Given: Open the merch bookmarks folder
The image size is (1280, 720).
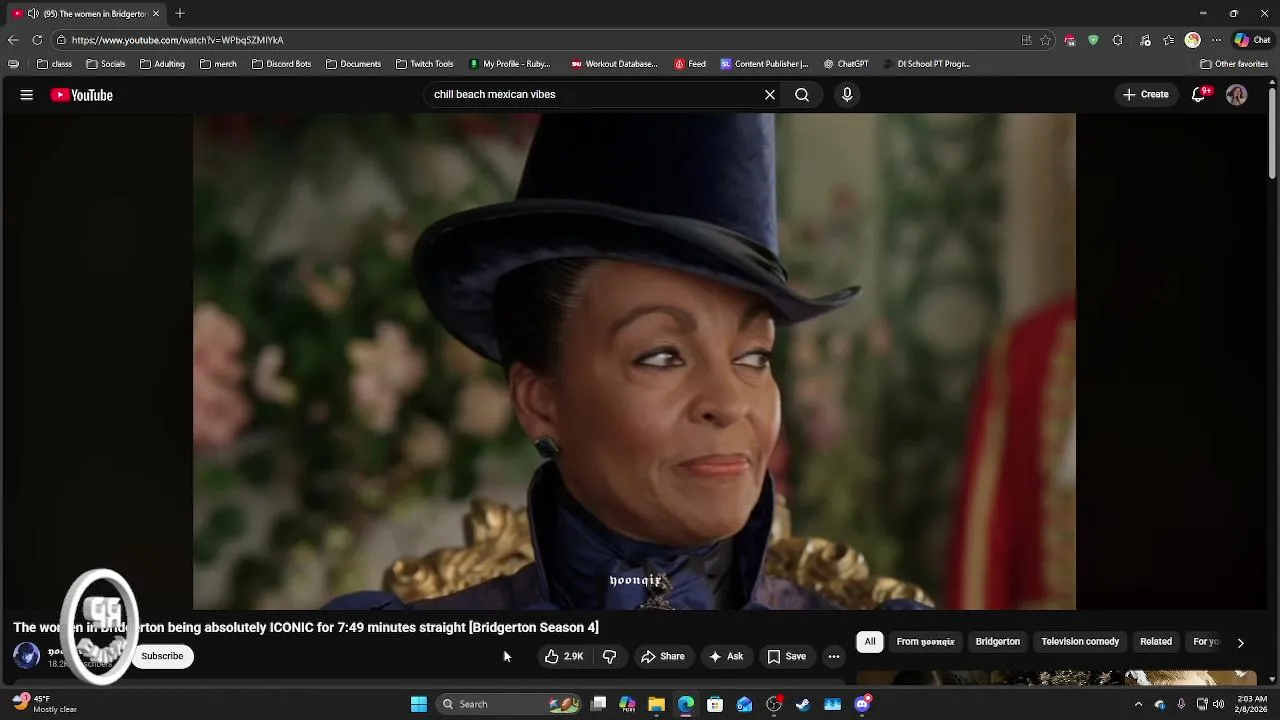Looking at the screenshot, I should 218,64.
